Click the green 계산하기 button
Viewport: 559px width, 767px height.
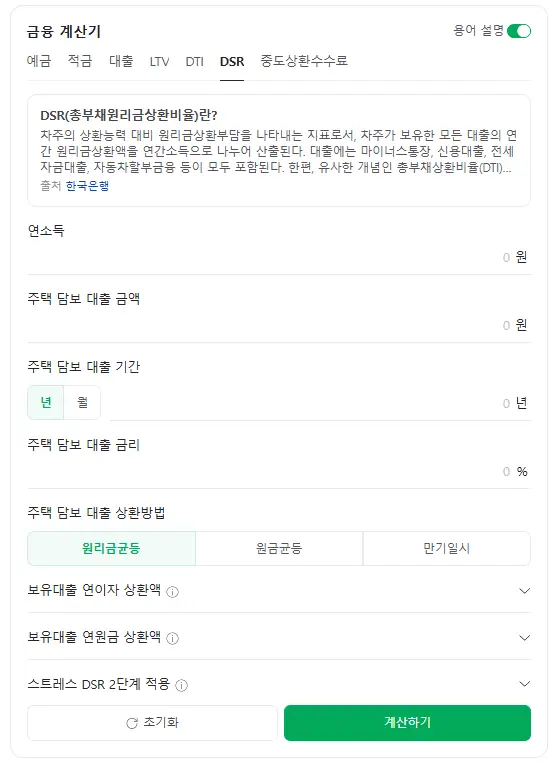pyautogui.click(x=407, y=722)
